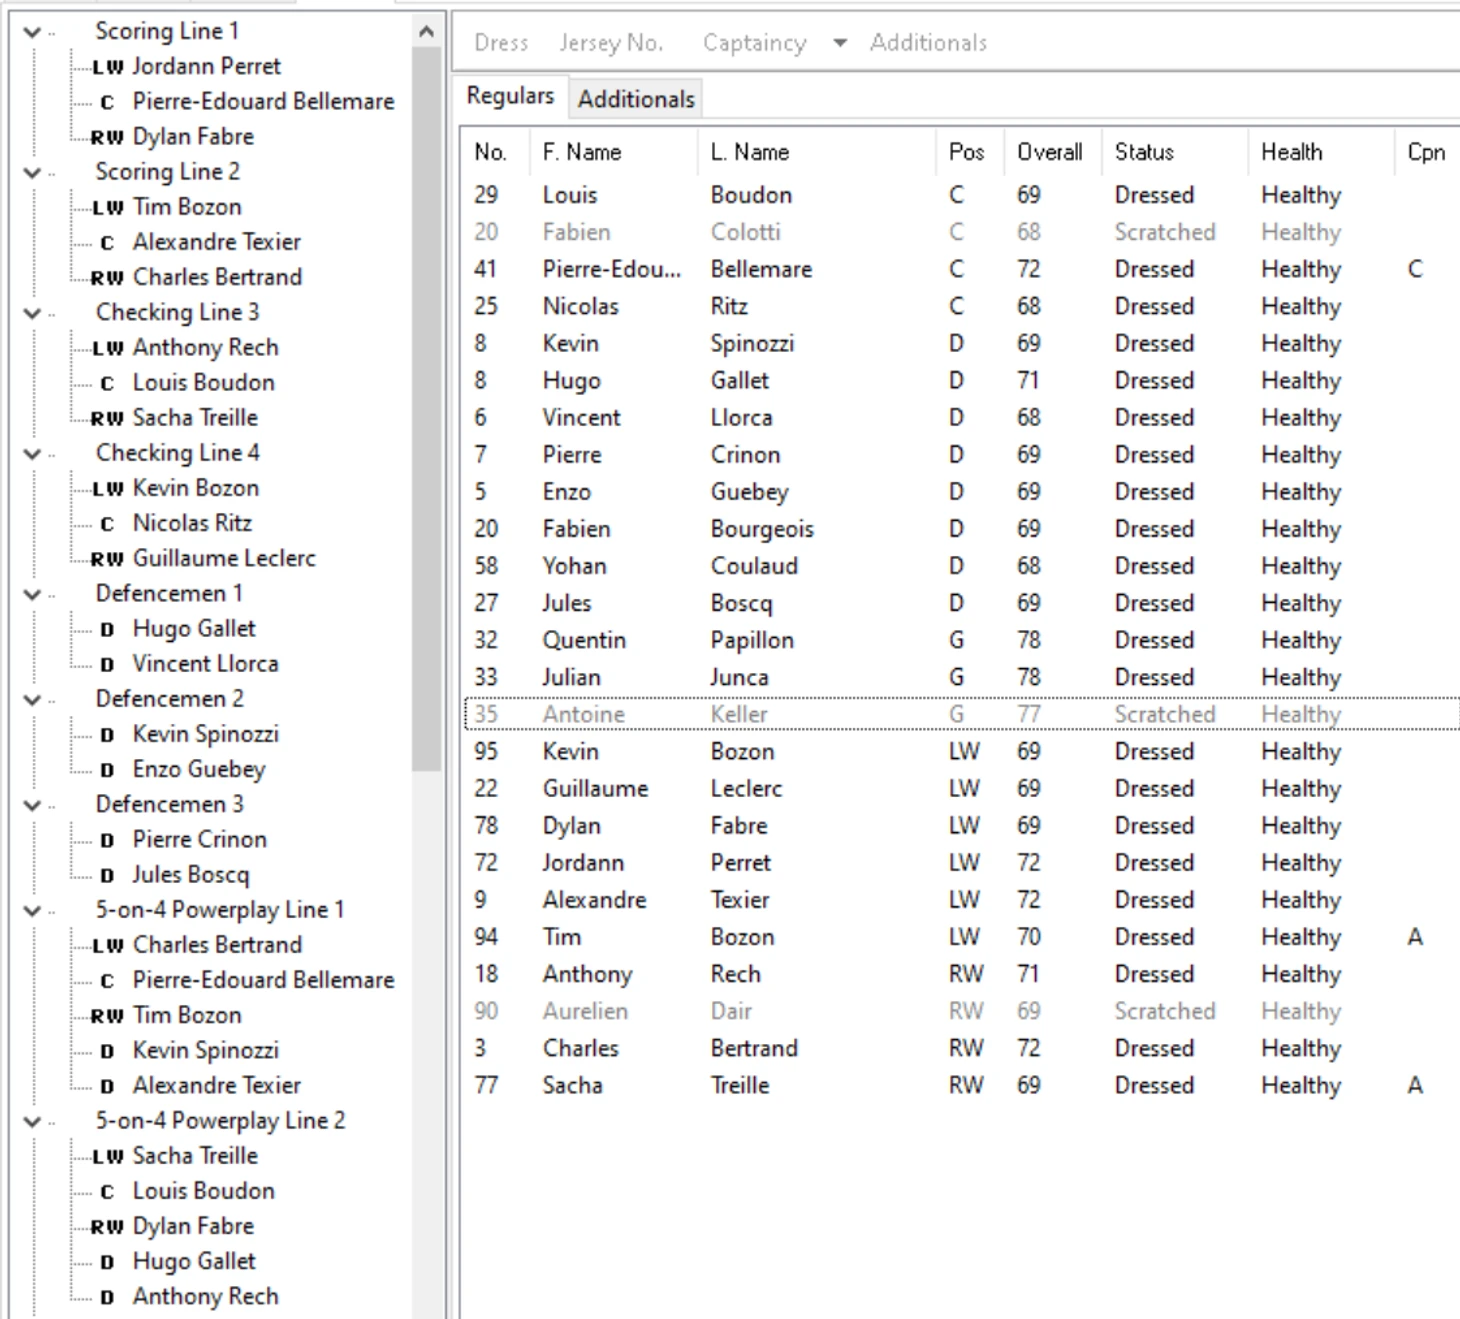Collapse the Defencemen 1 tree node
The width and height of the screenshot is (1460, 1319).
point(32,594)
